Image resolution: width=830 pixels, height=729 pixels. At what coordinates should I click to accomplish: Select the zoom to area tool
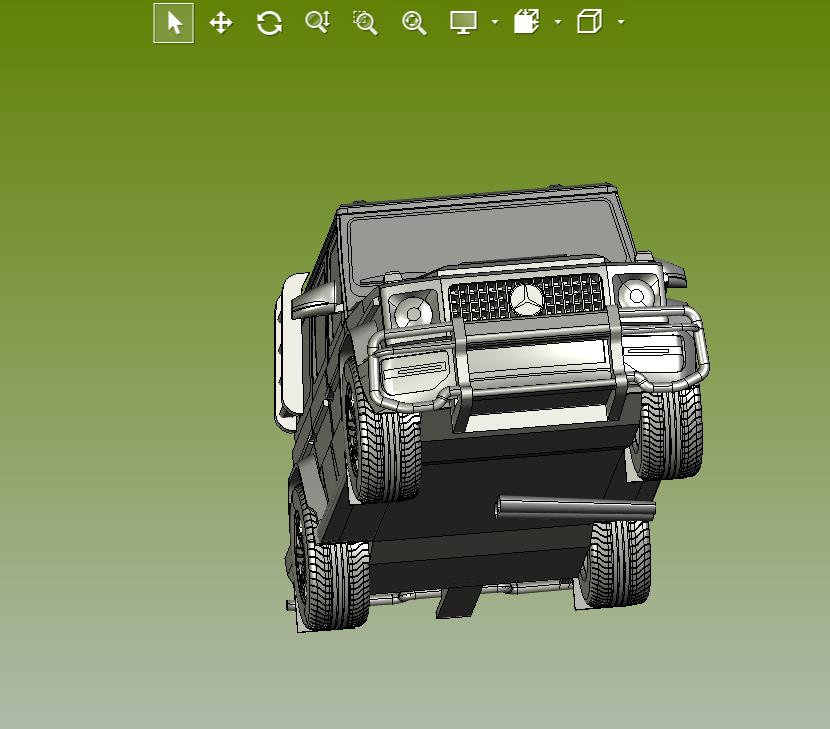pos(365,23)
